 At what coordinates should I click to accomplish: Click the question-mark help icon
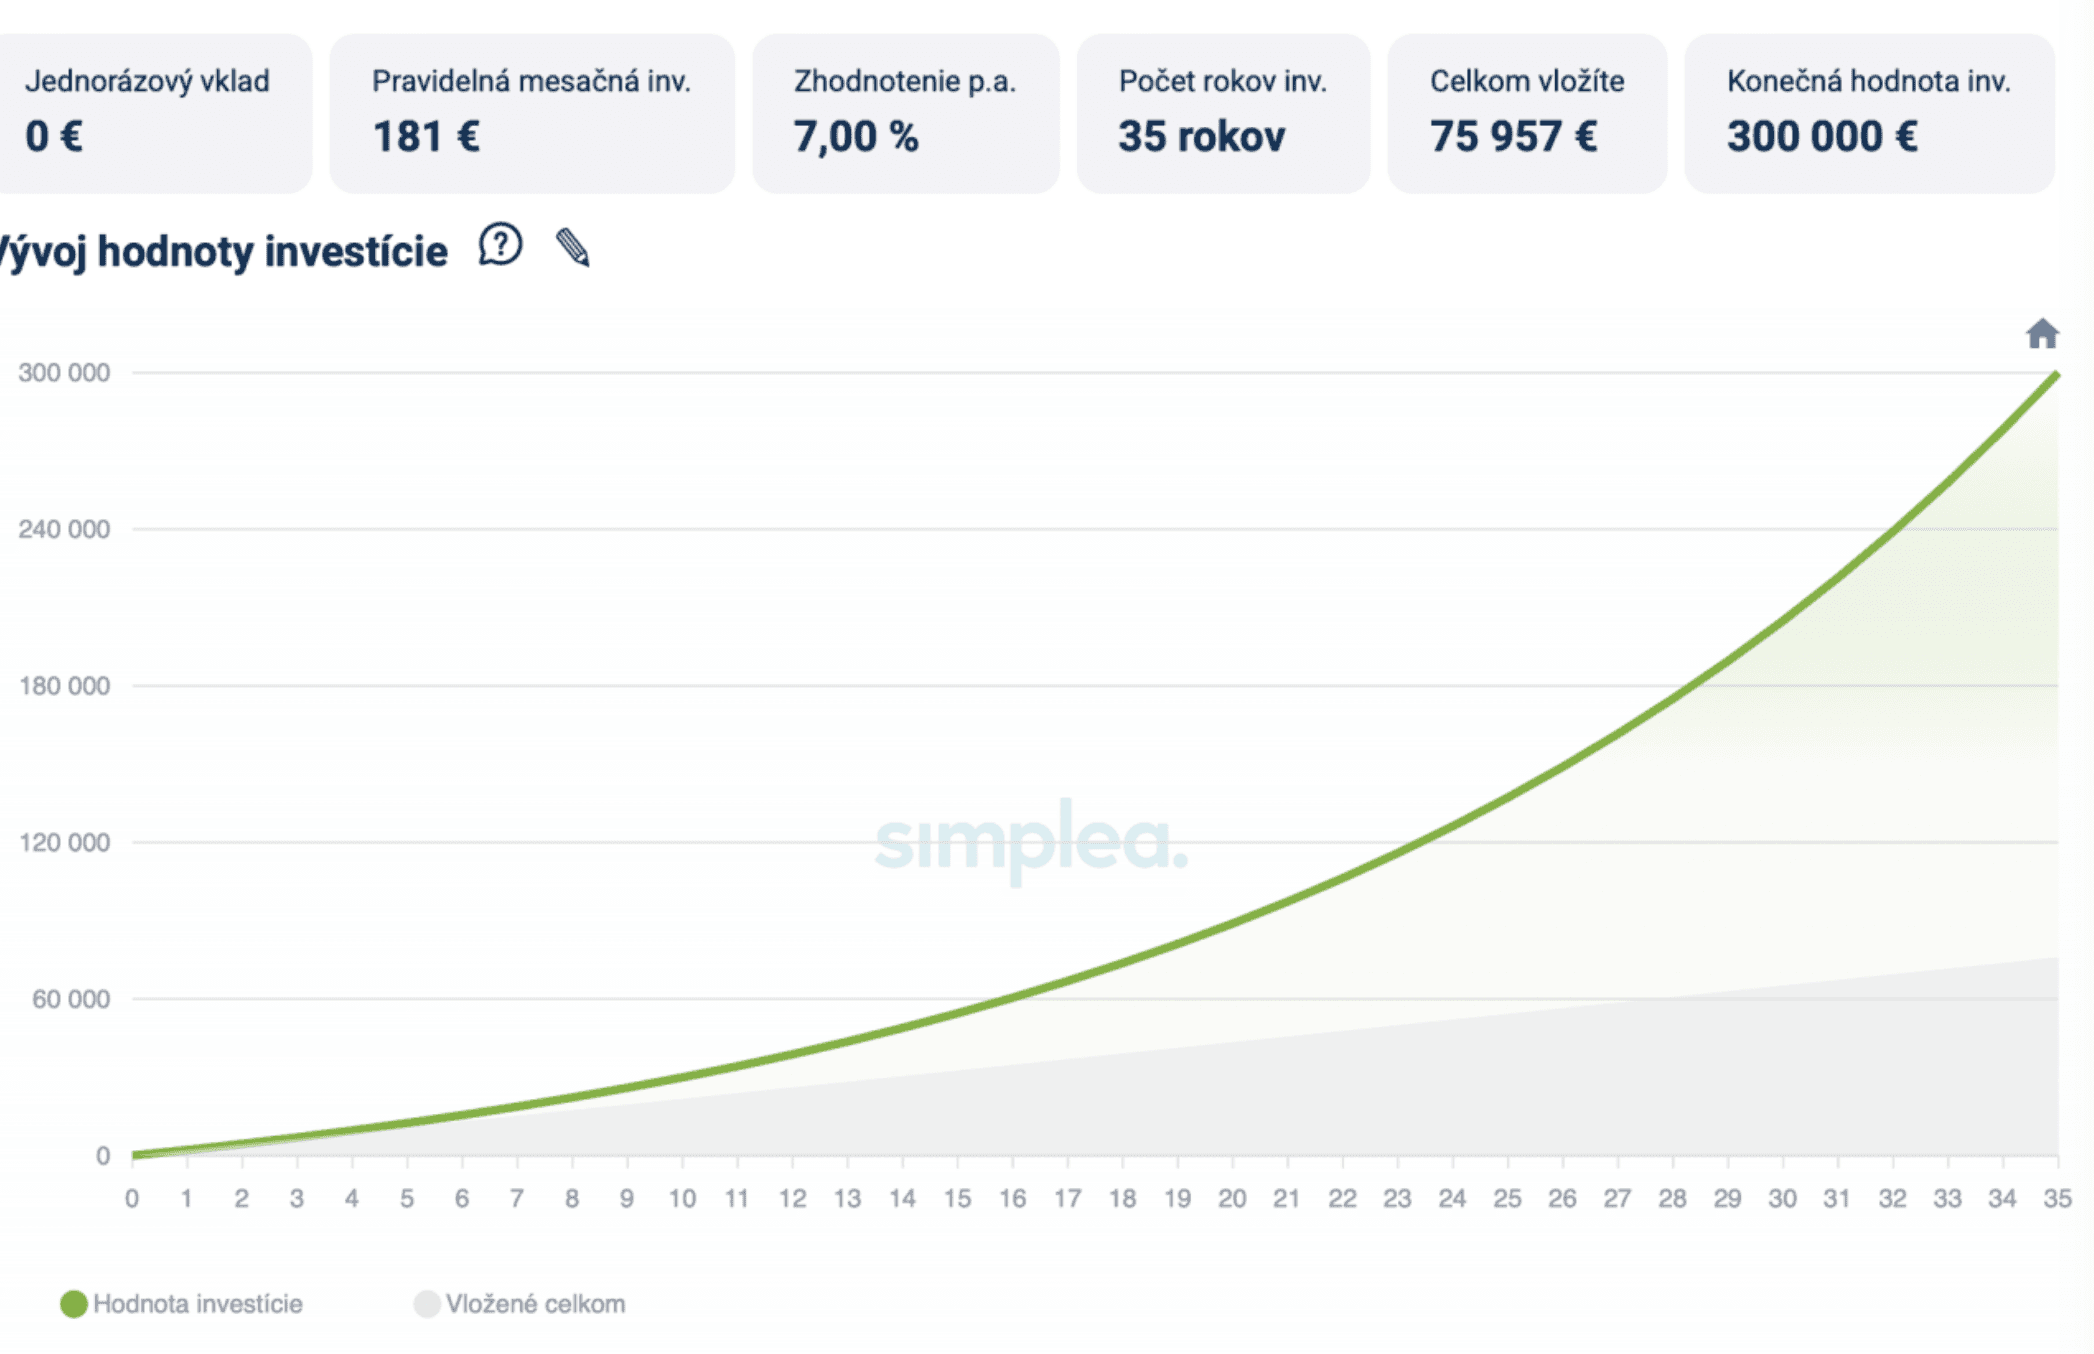[500, 244]
